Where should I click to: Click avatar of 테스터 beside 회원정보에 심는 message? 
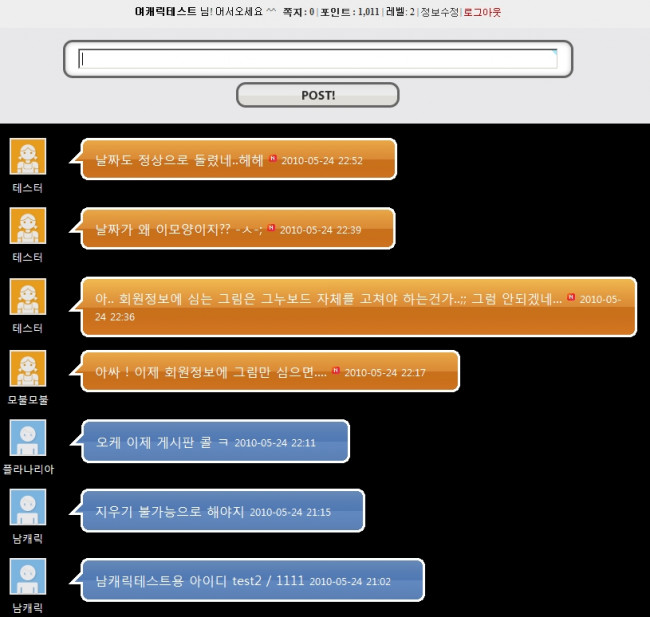(x=28, y=296)
